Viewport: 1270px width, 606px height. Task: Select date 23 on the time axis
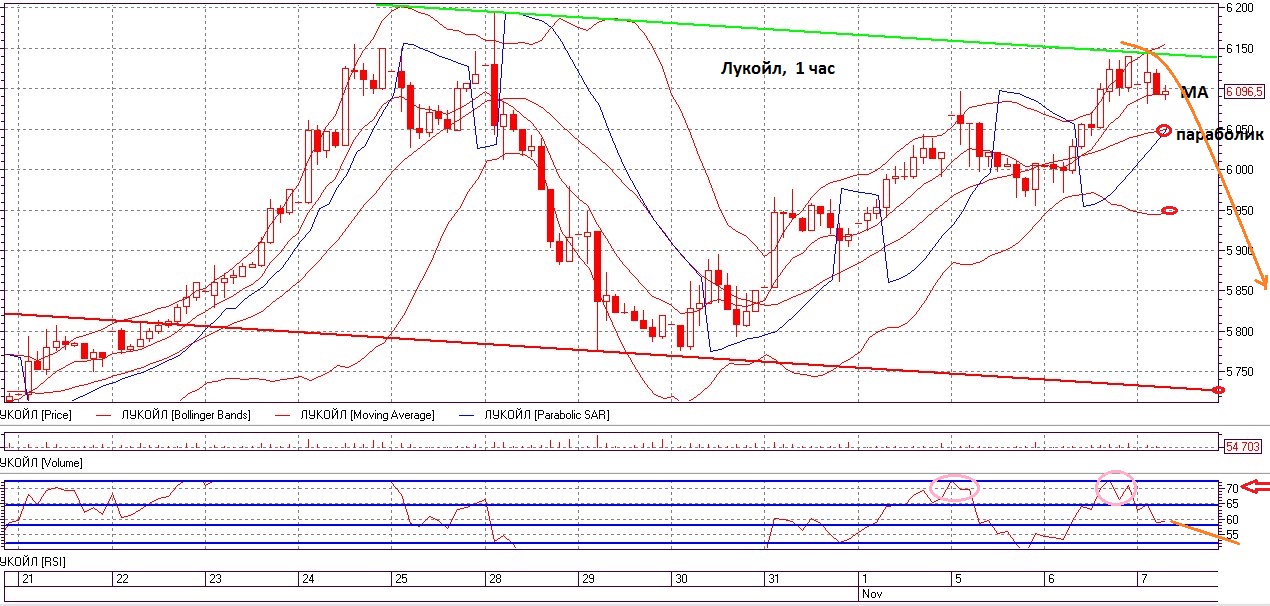tap(214, 579)
